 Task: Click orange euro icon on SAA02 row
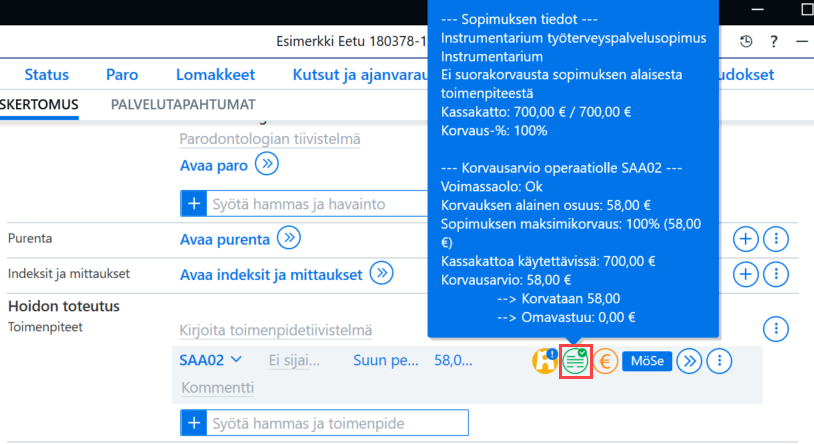click(605, 361)
